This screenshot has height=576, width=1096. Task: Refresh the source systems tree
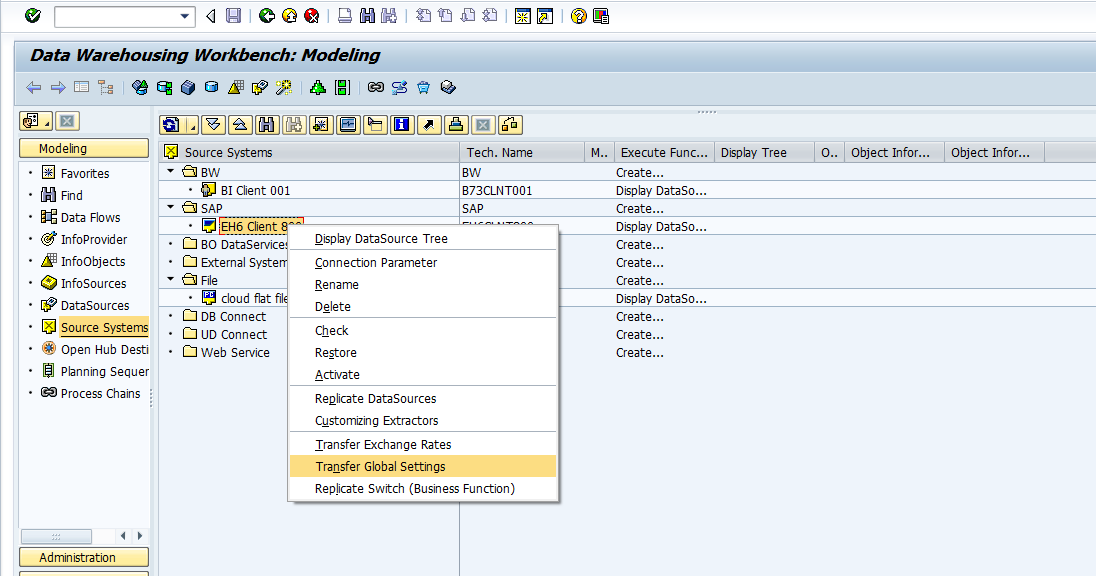coord(168,124)
